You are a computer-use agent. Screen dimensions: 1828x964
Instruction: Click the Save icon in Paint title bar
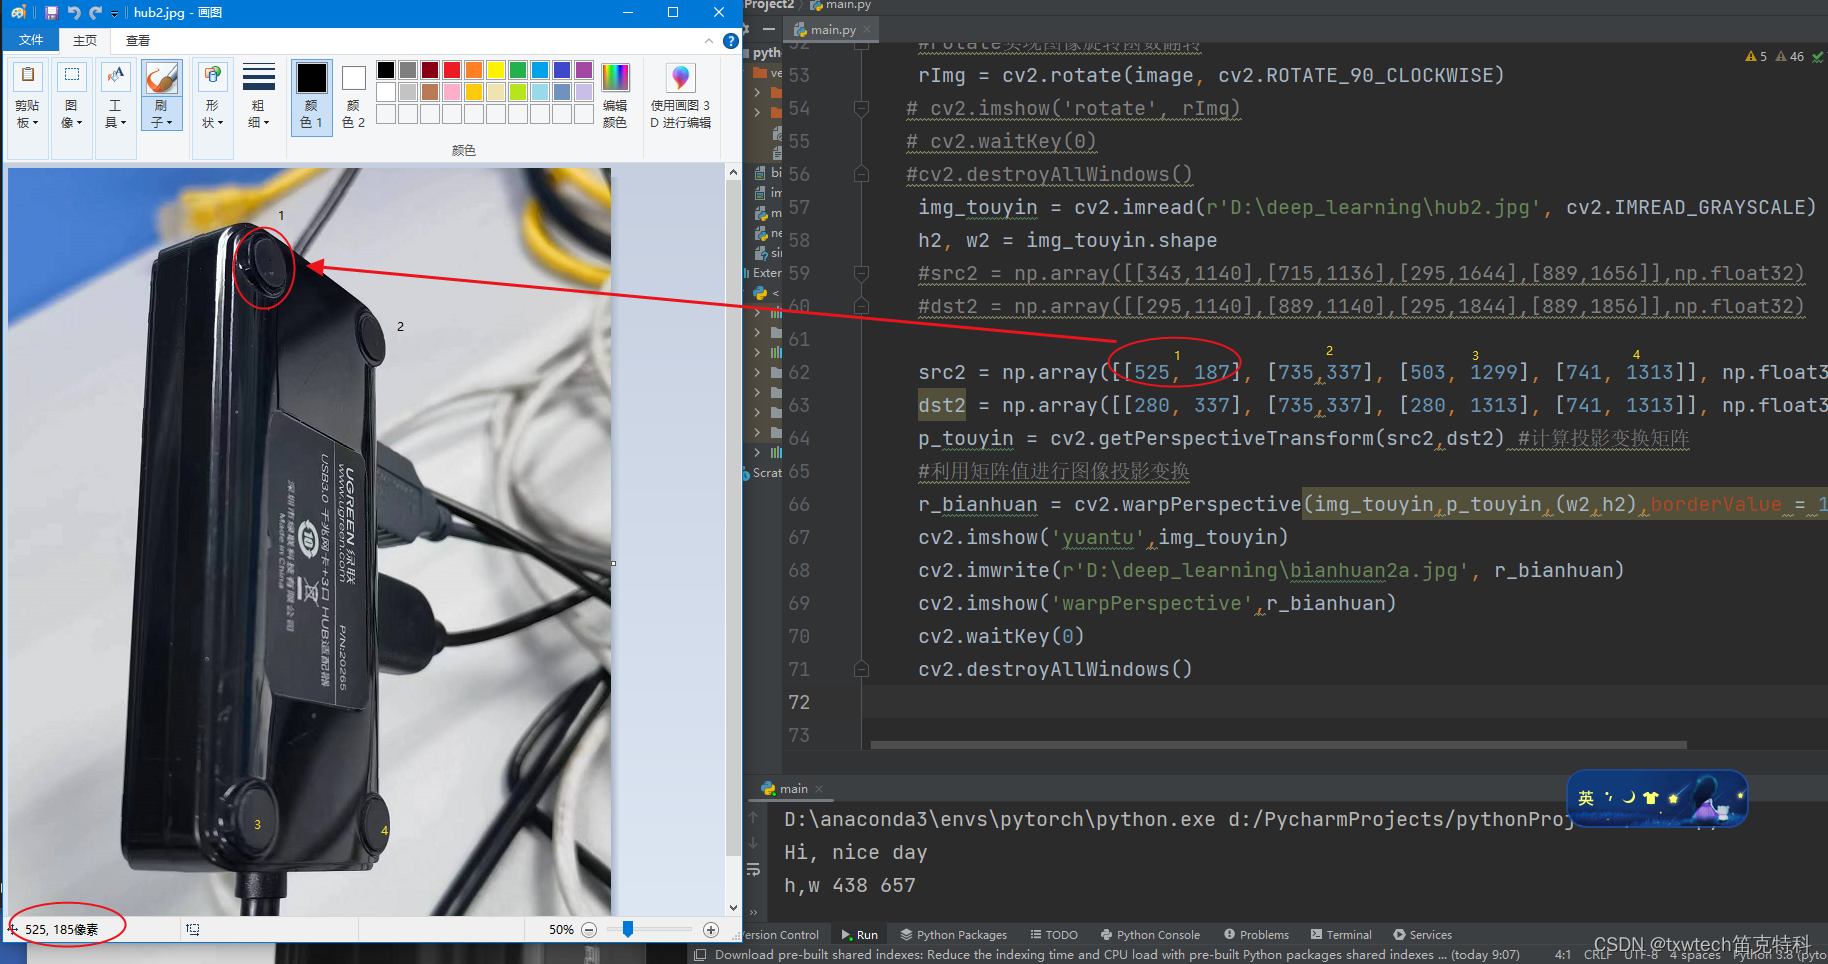click(x=50, y=12)
